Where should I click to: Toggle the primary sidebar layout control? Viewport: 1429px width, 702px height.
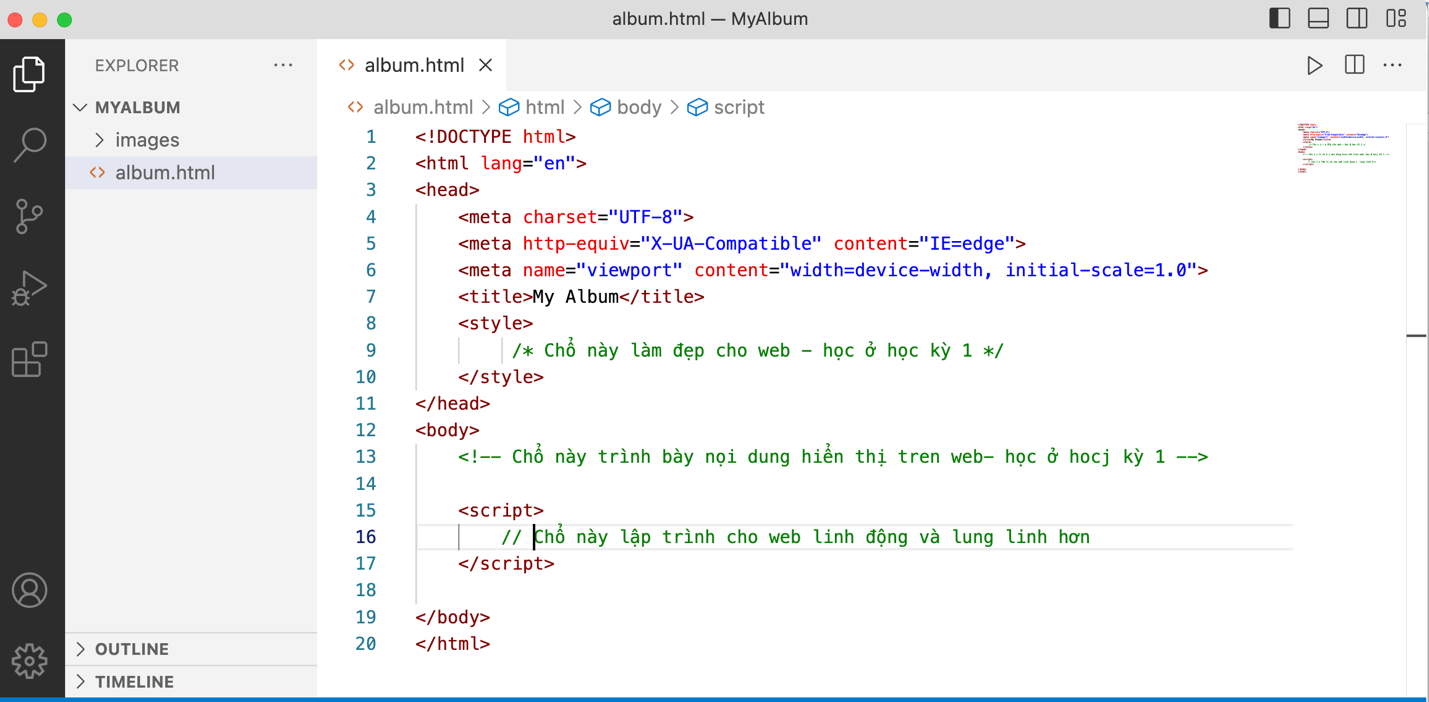[1279, 17]
